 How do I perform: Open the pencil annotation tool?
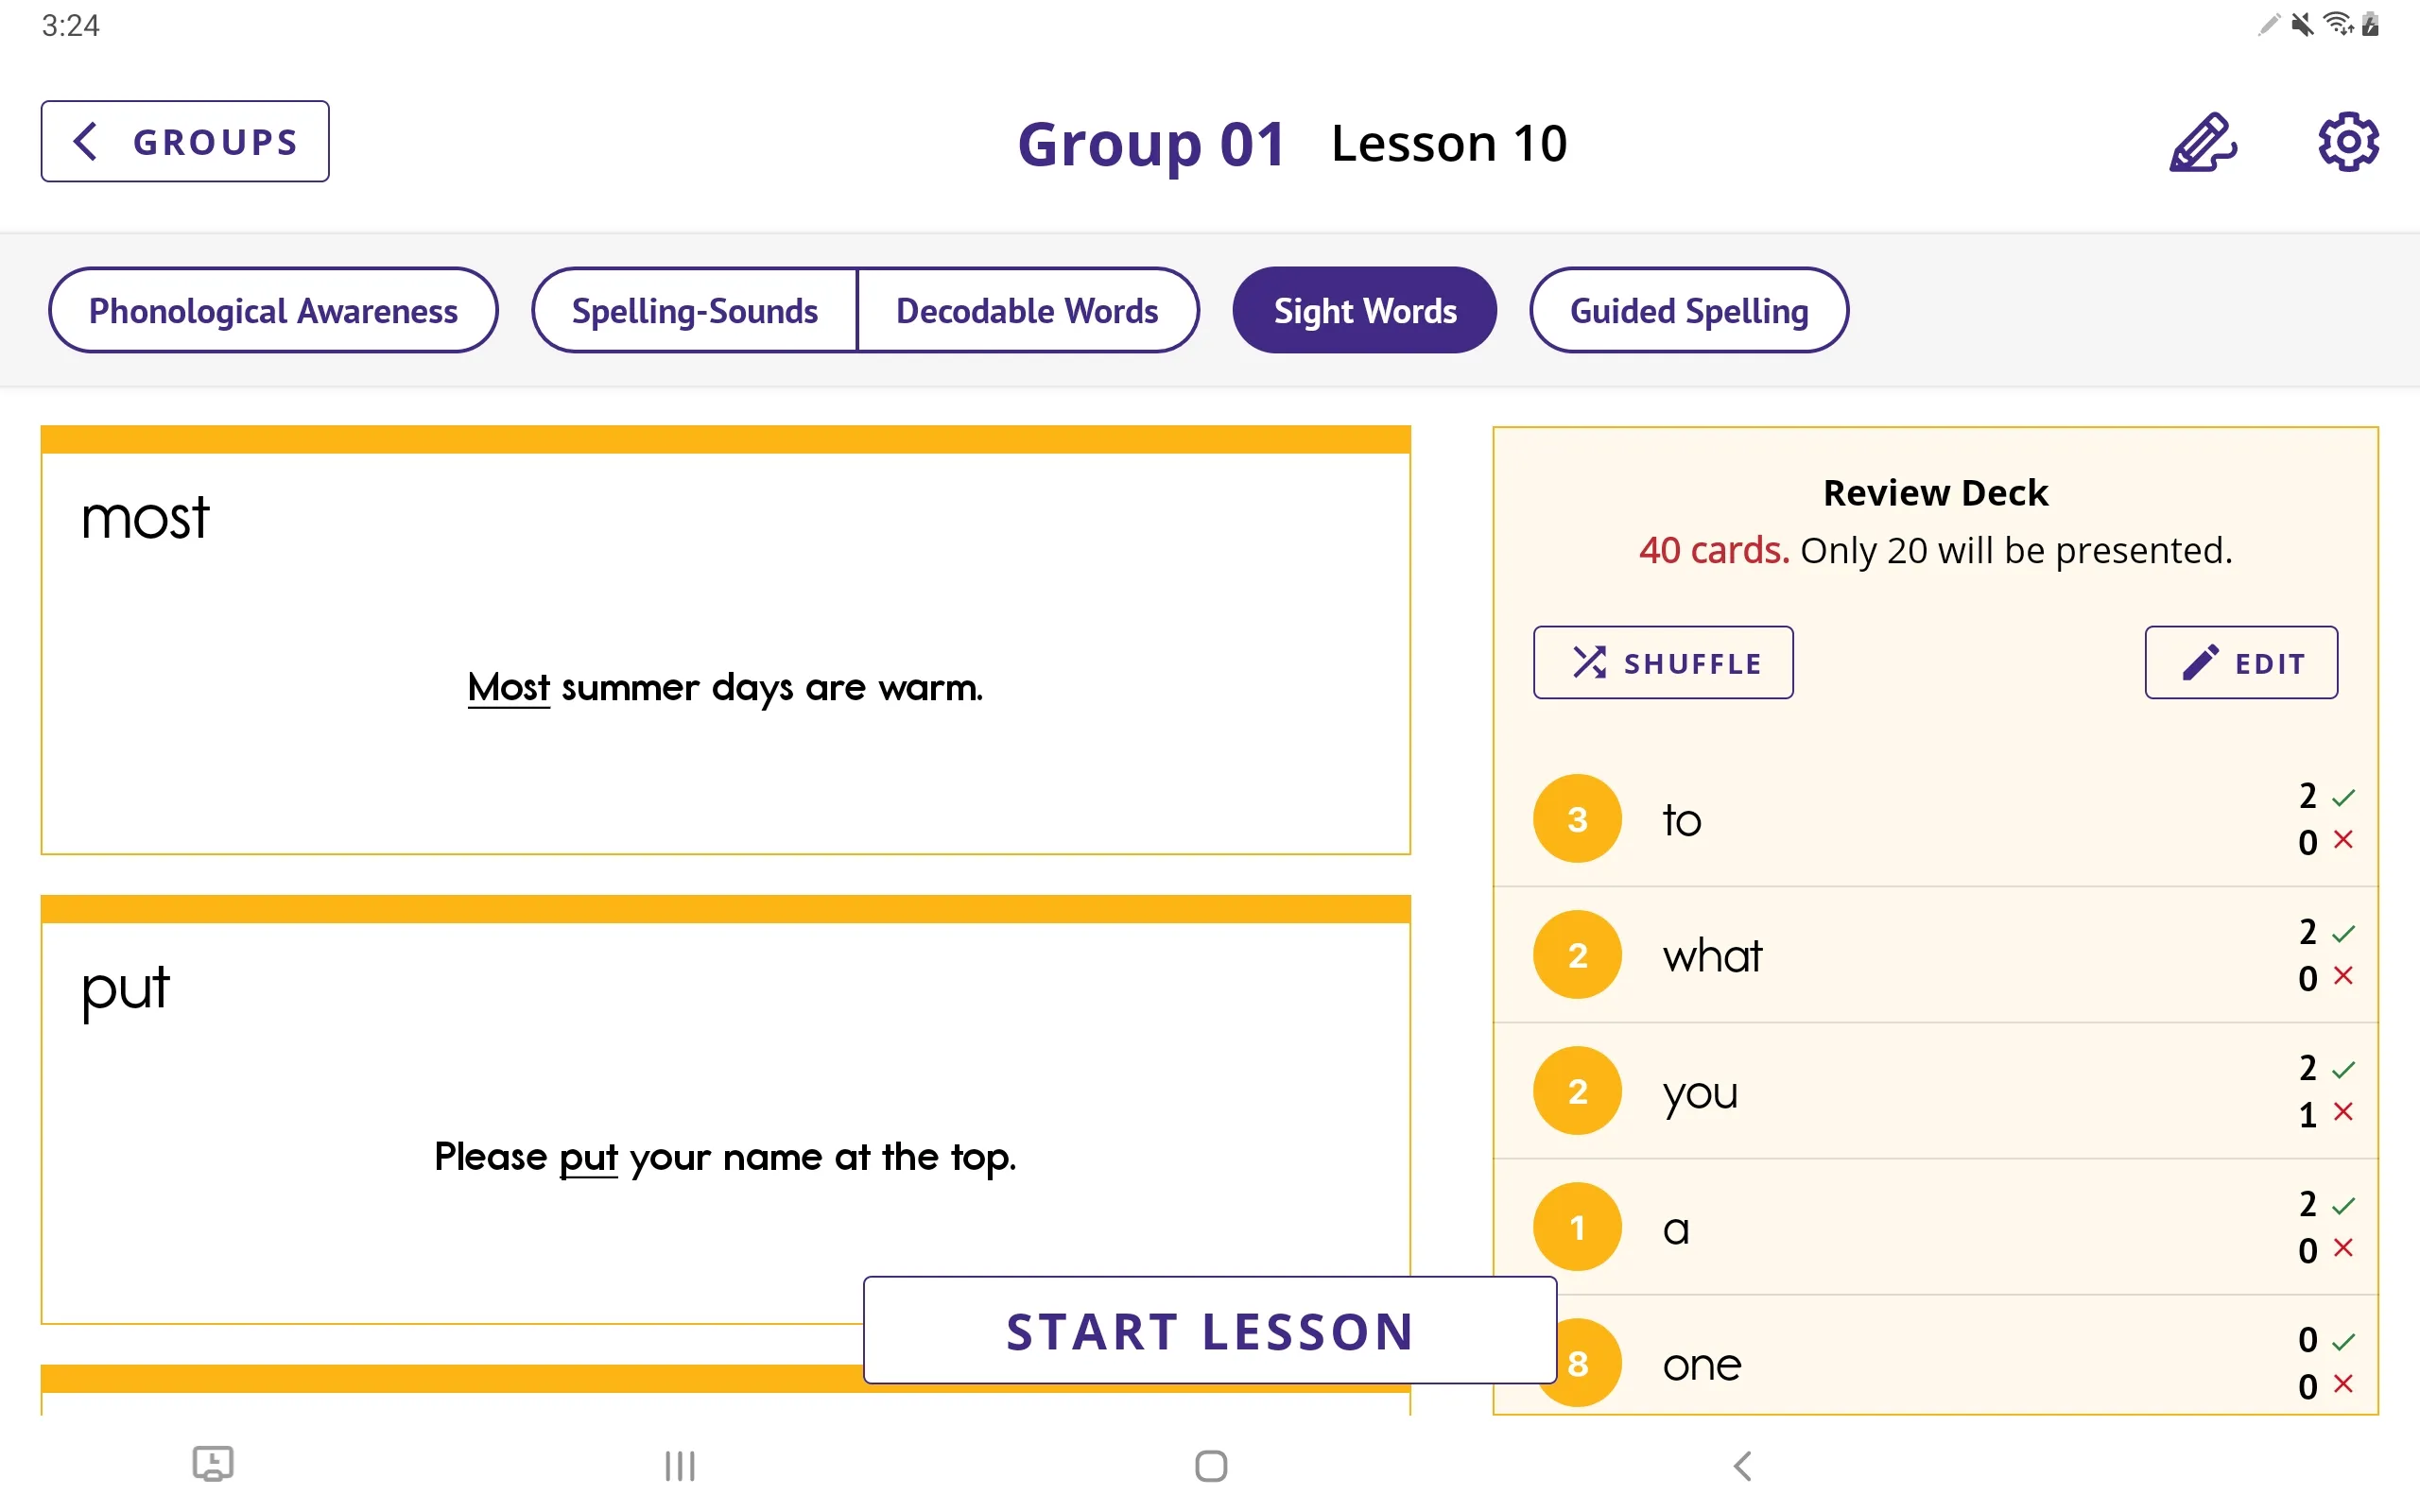pos(2203,142)
